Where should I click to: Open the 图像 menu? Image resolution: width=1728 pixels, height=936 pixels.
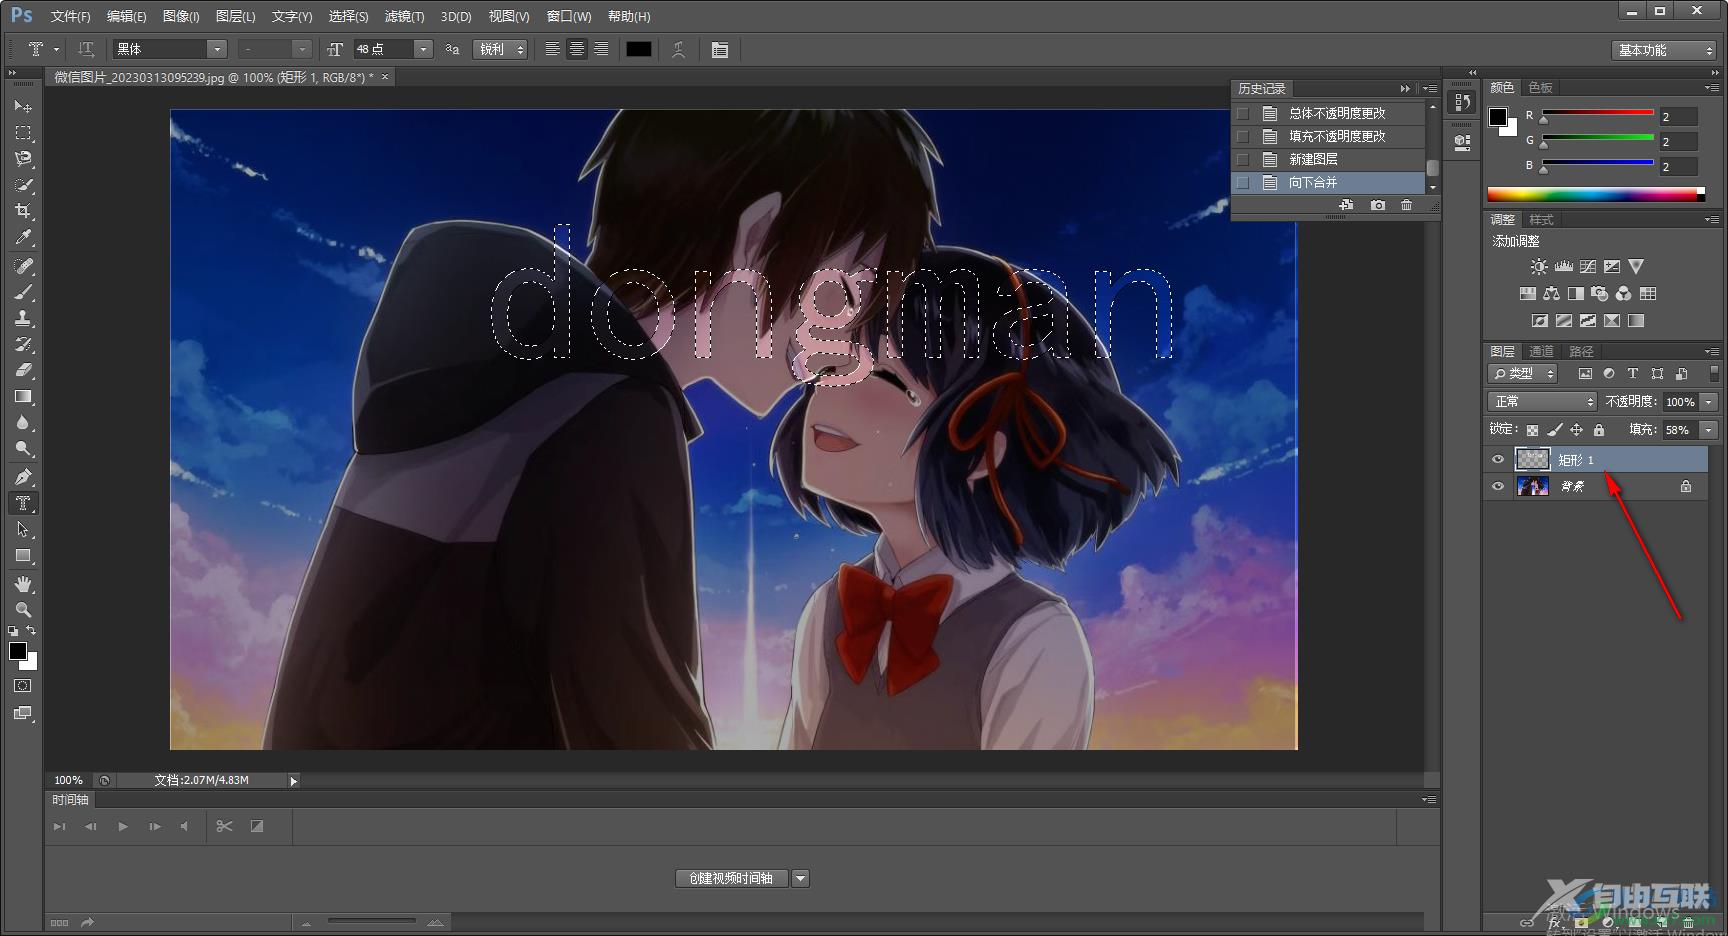[181, 16]
